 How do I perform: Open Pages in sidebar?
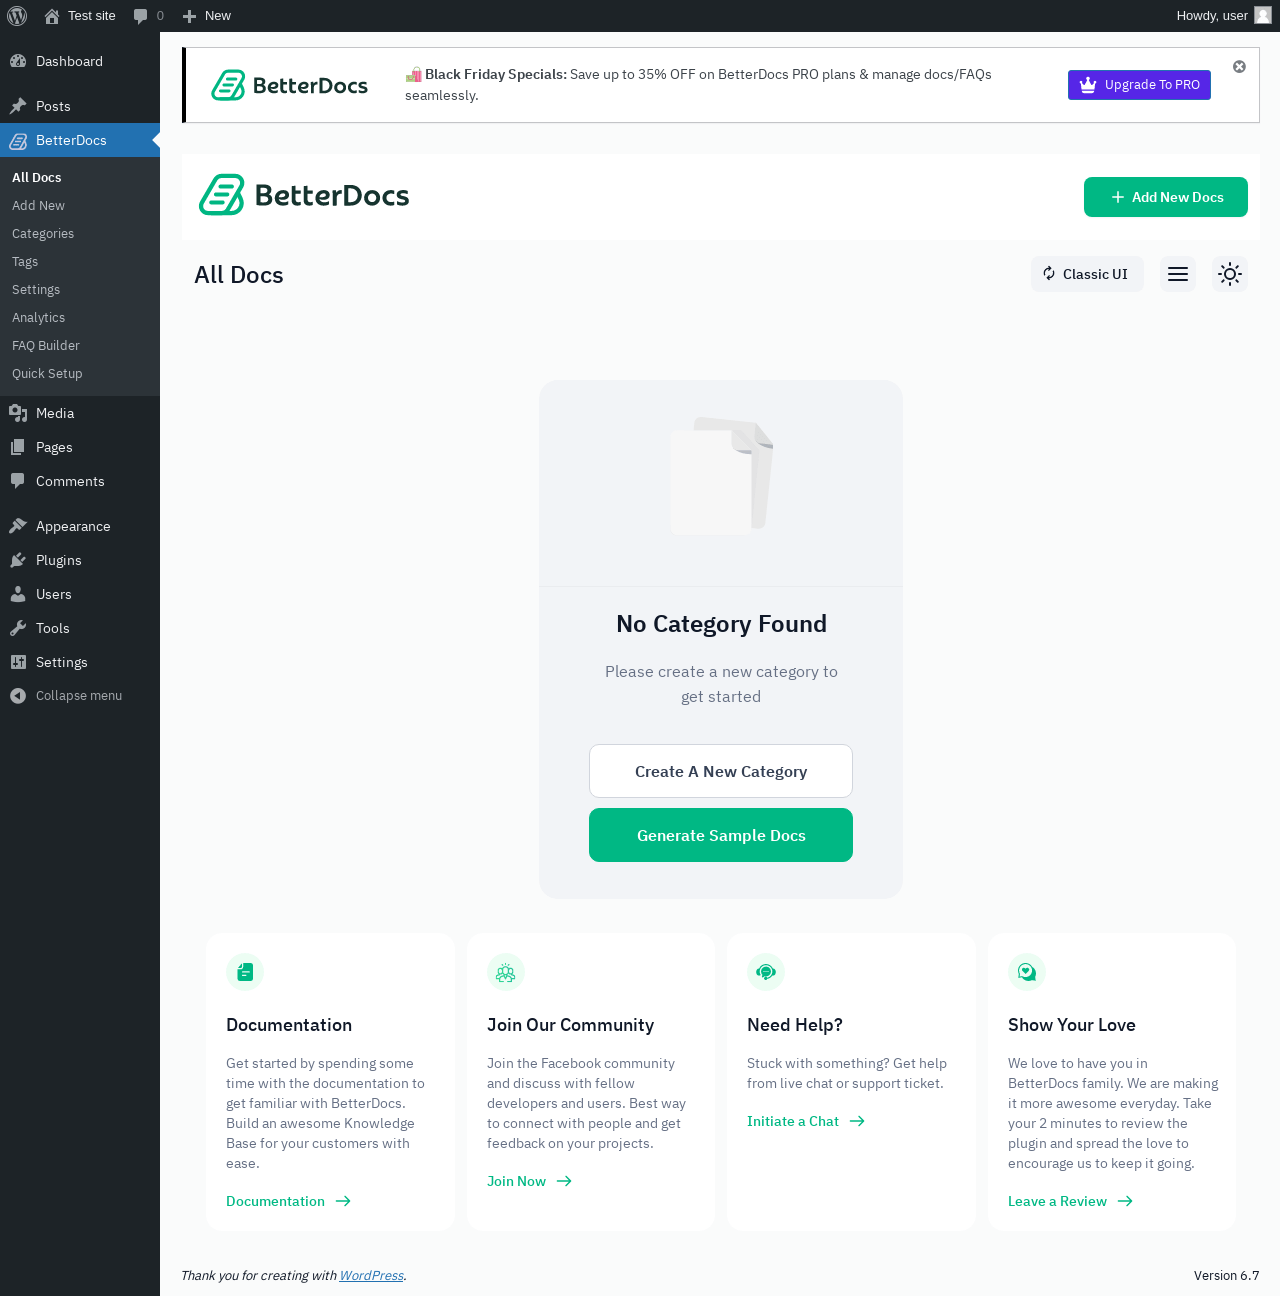click(80, 447)
